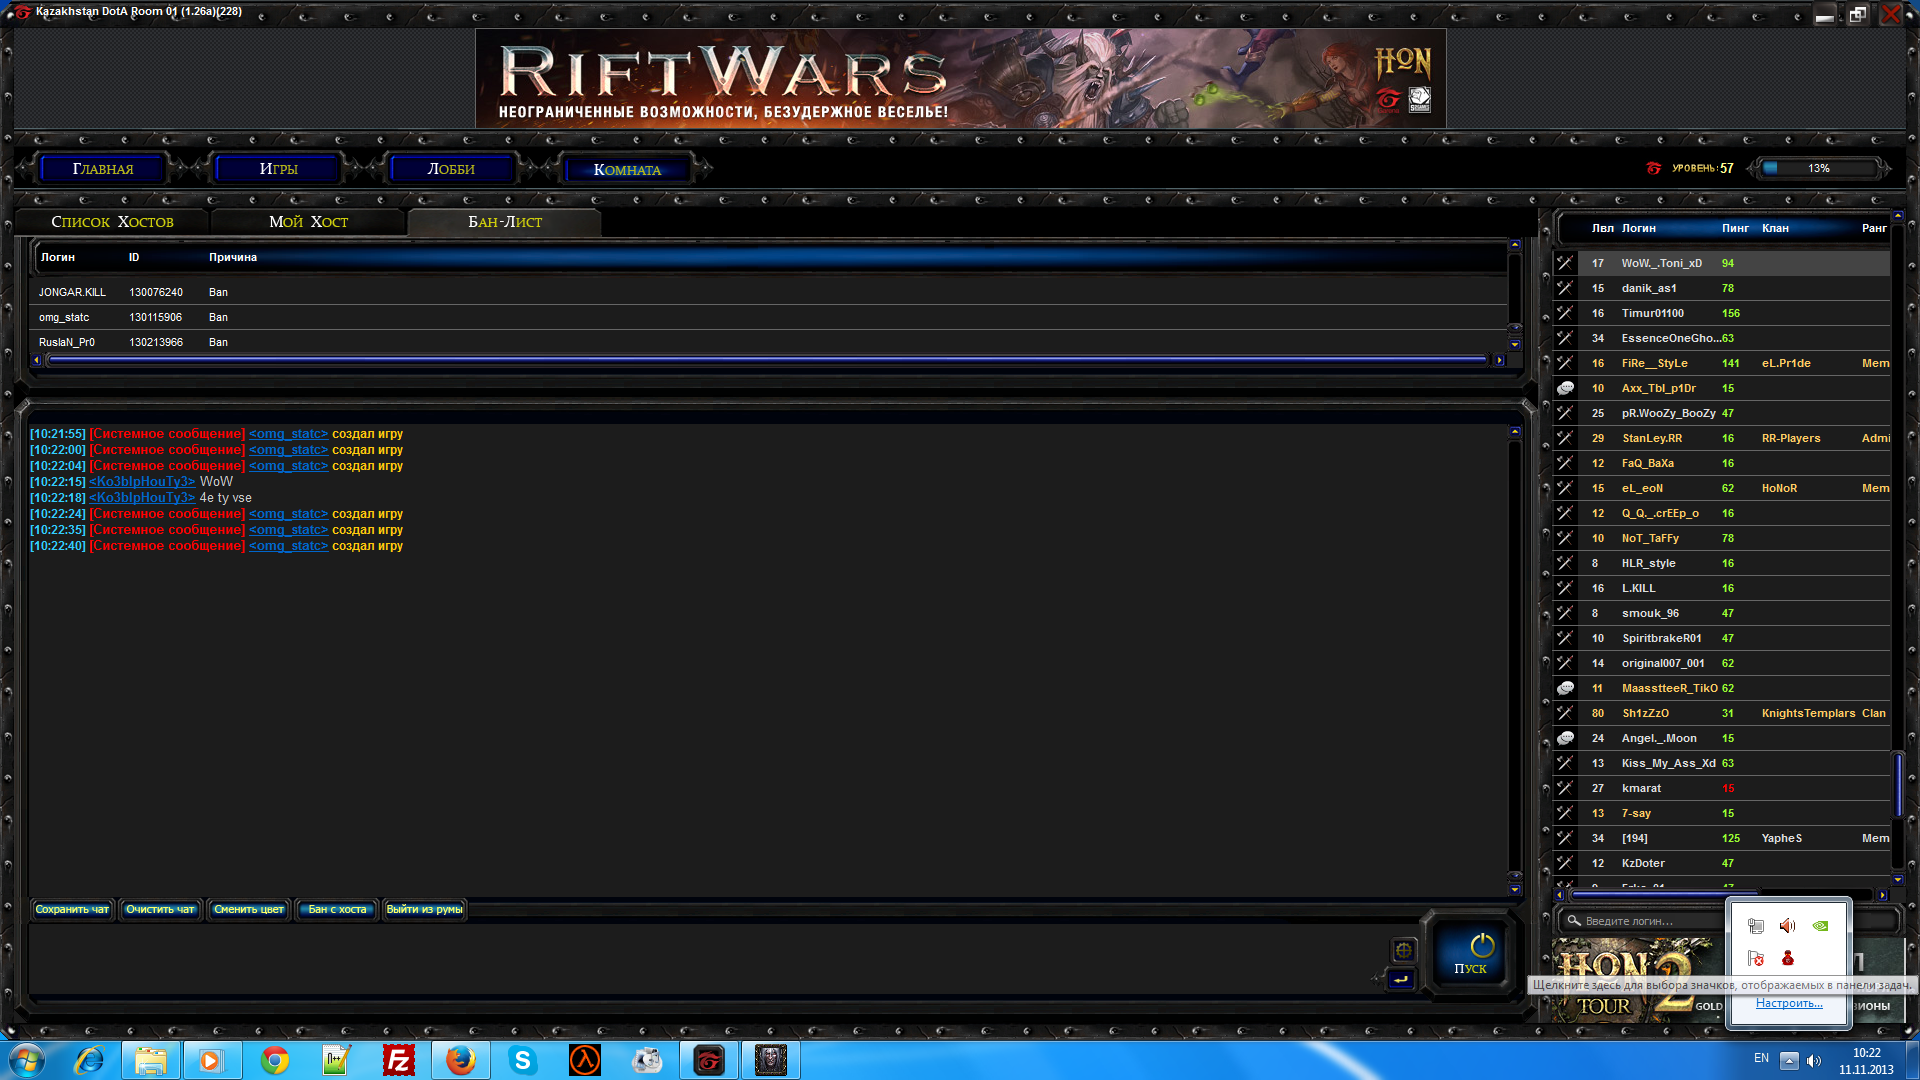This screenshot has height=1080, width=1920.
Task: Click the tray popup volume speaker icon
Action: pyautogui.click(x=1788, y=926)
